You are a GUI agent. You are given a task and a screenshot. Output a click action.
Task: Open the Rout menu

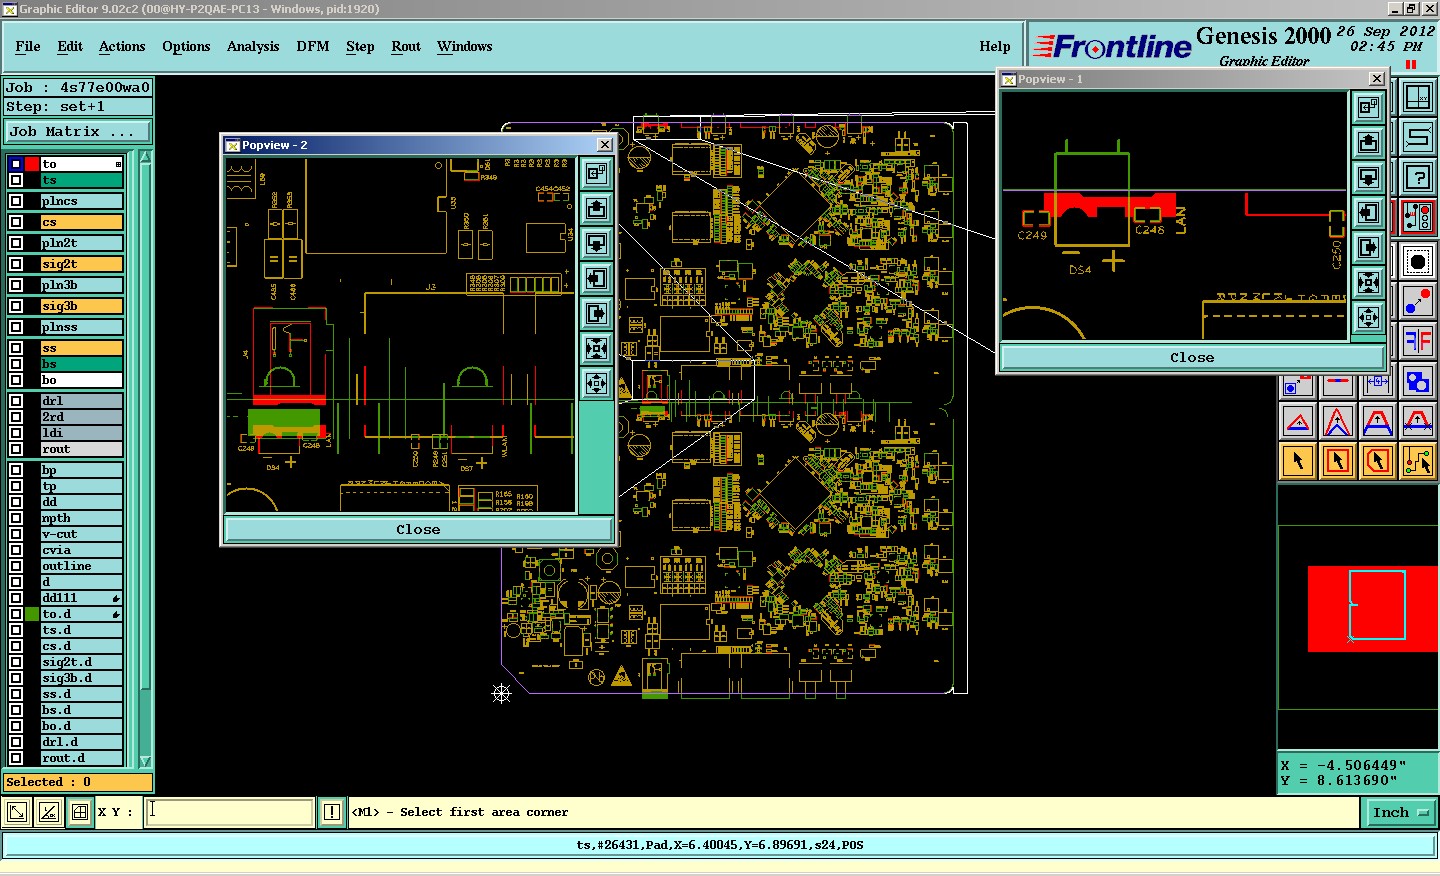tap(406, 46)
